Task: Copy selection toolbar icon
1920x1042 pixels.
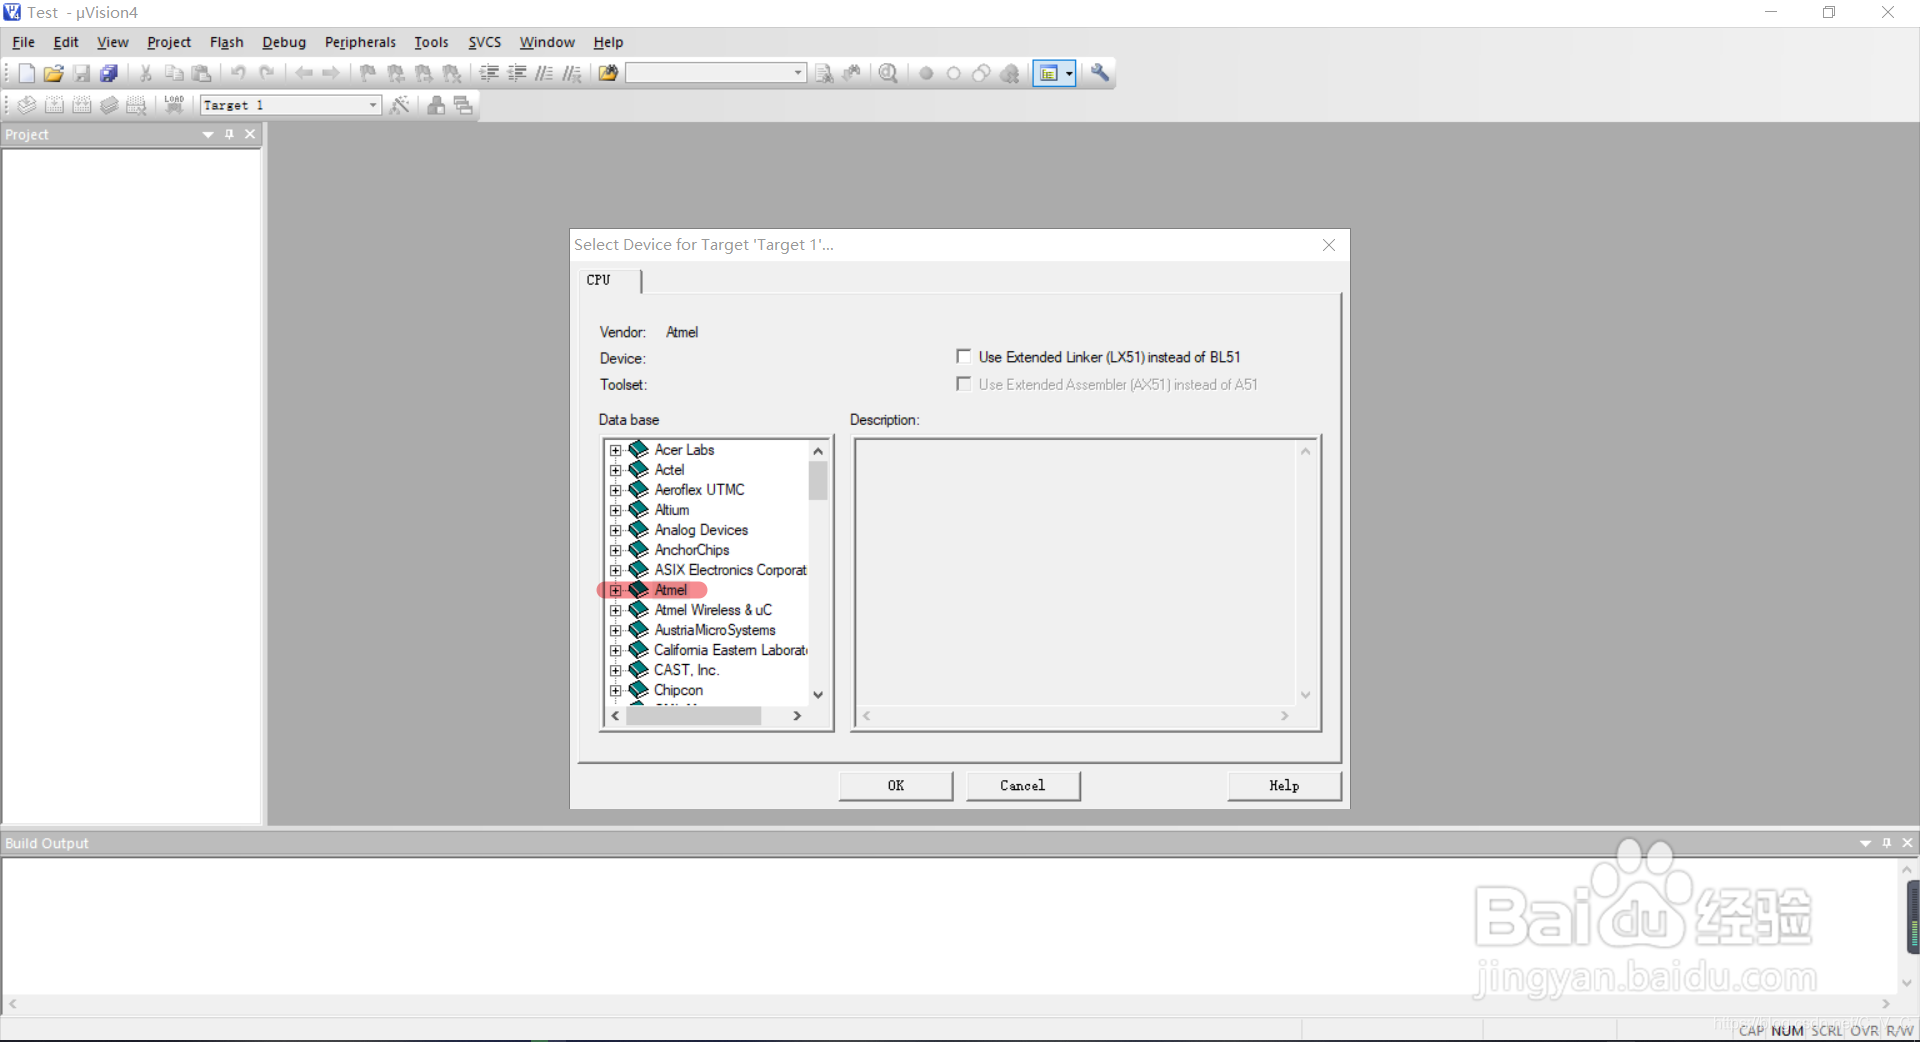Action: 174,73
